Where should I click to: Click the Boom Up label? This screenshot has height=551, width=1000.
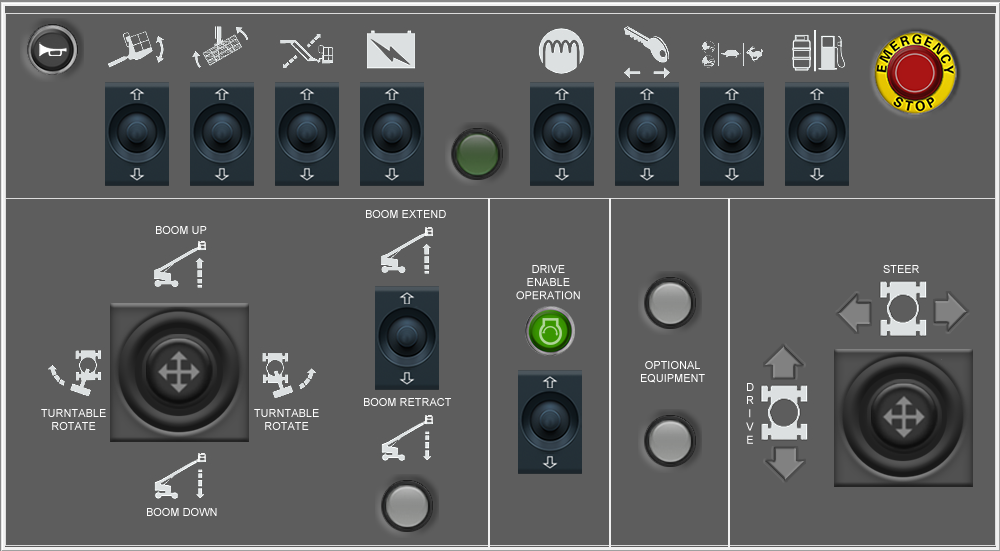[181, 230]
